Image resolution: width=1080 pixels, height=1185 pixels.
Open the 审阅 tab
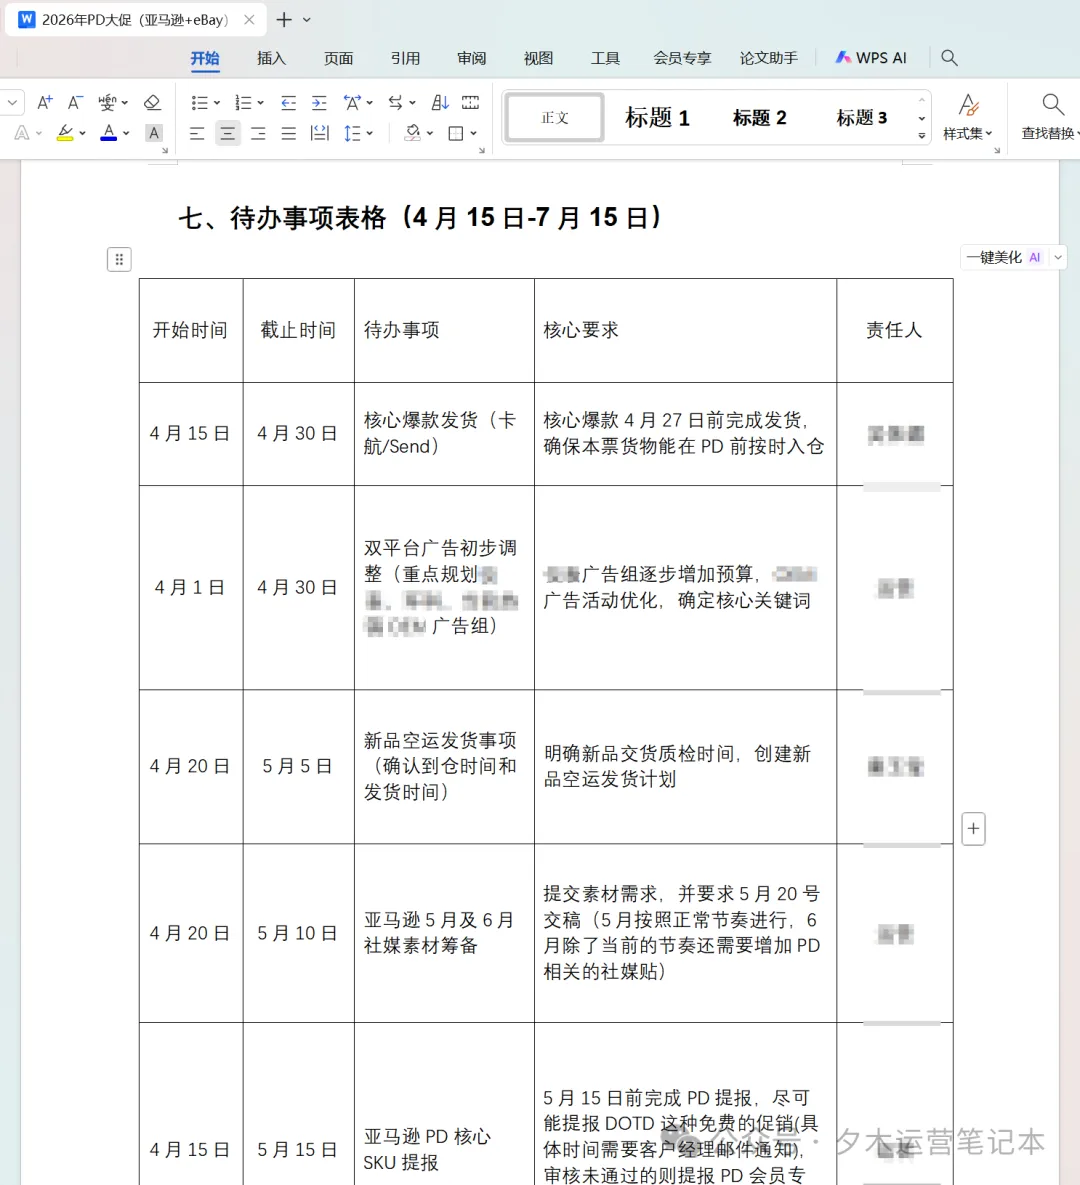(x=472, y=58)
